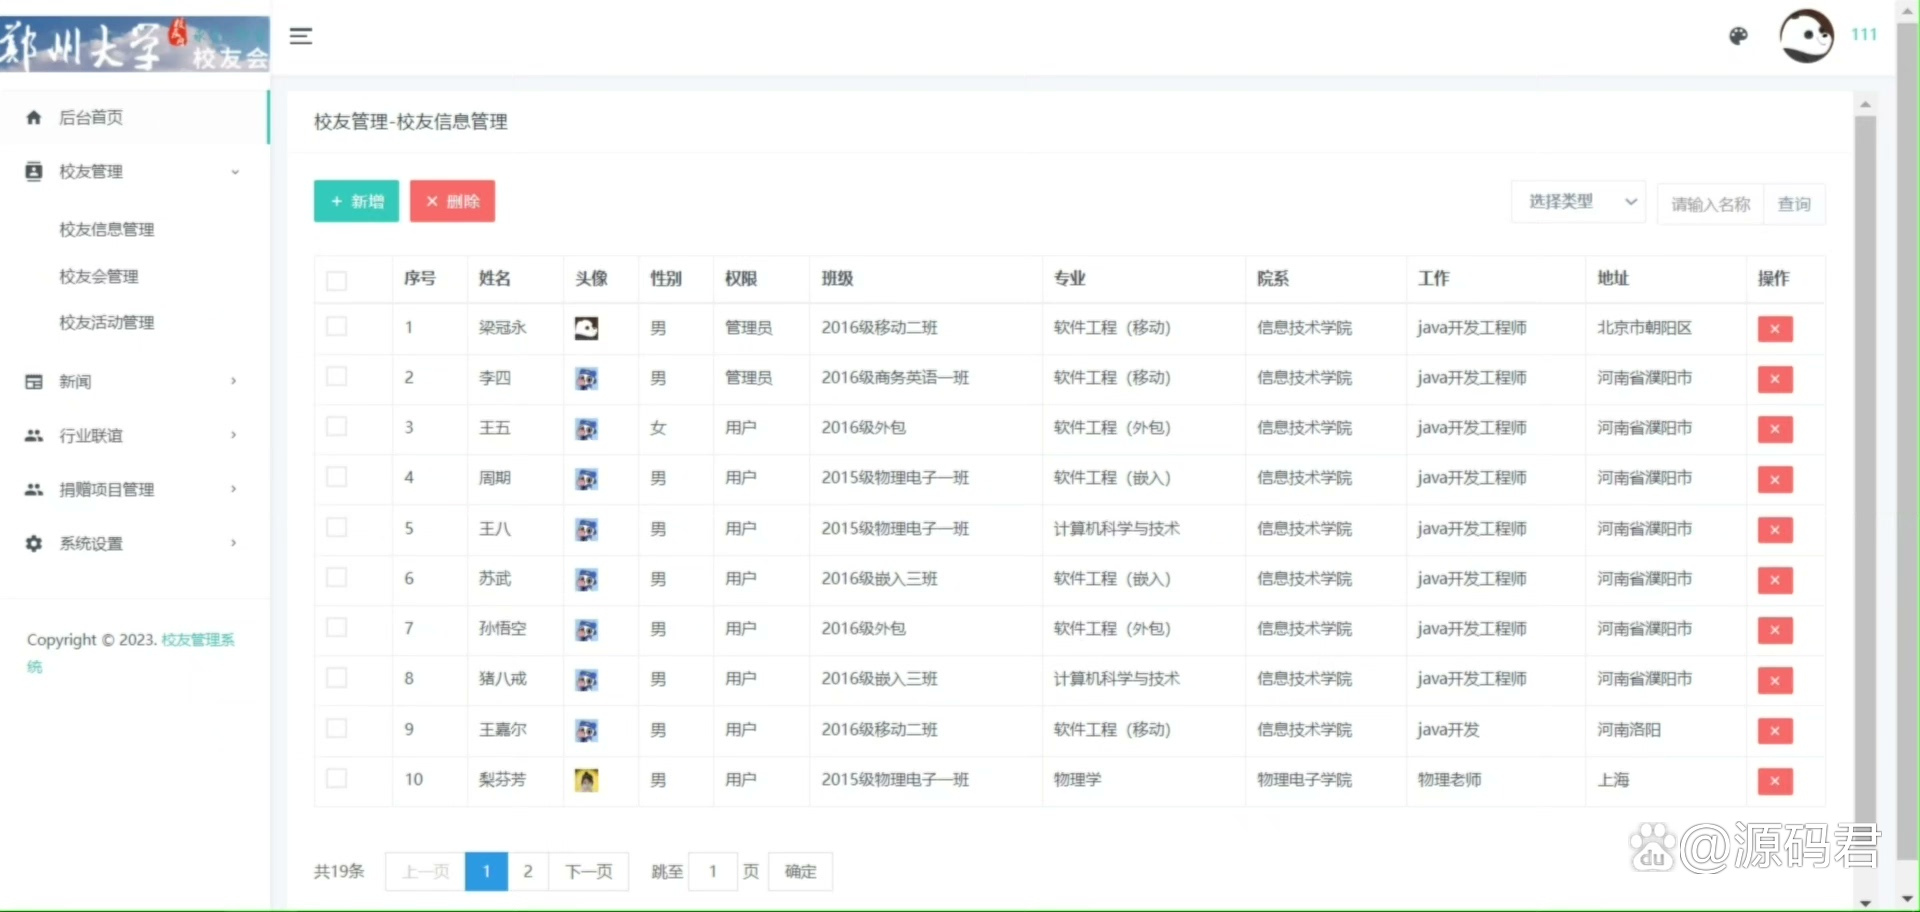1920x912 pixels.
Task: Click the 系统设置 gear icon
Action: tap(34, 543)
